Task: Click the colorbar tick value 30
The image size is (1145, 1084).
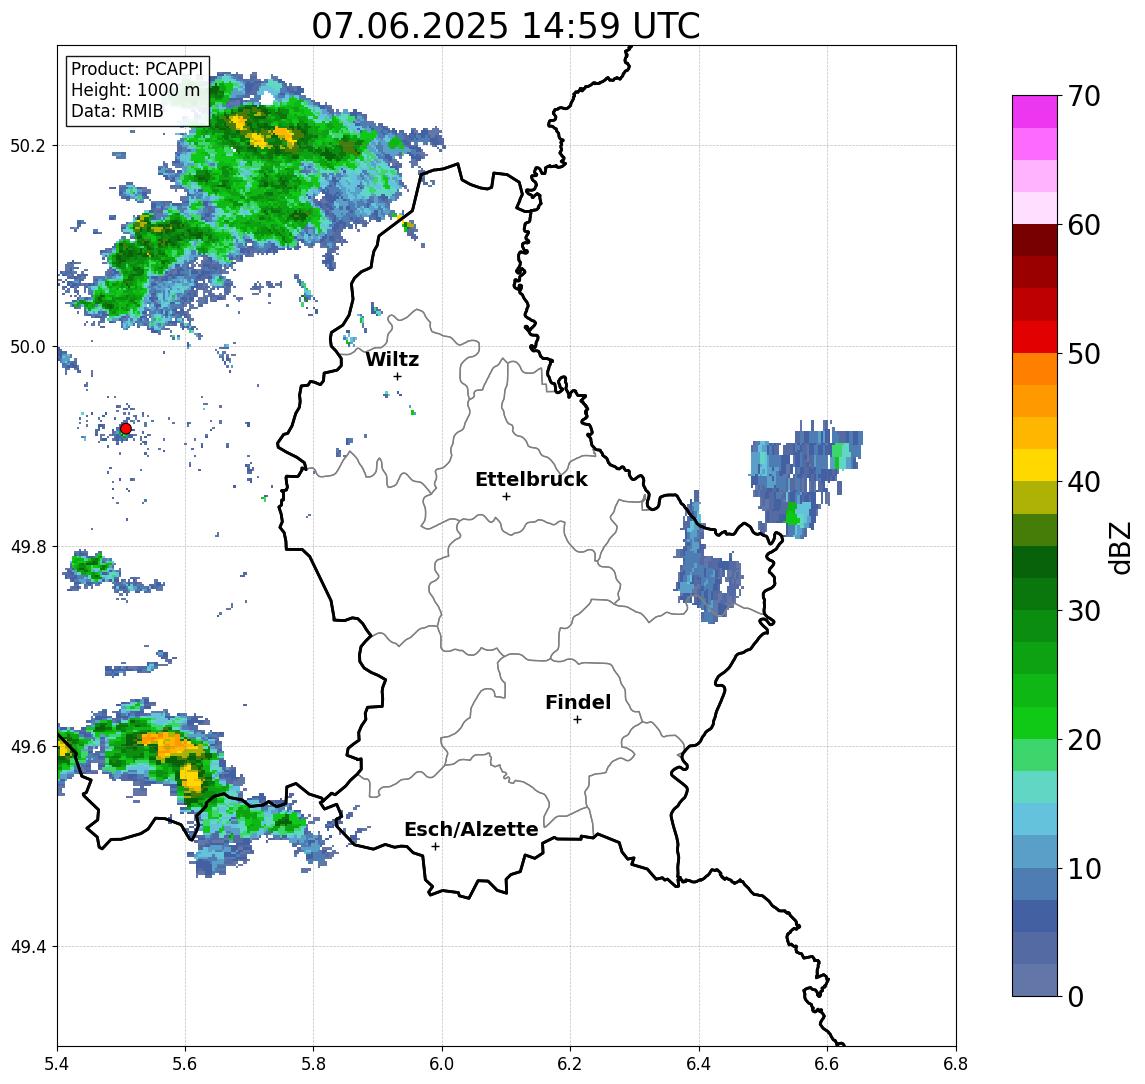Action: point(1084,611)
